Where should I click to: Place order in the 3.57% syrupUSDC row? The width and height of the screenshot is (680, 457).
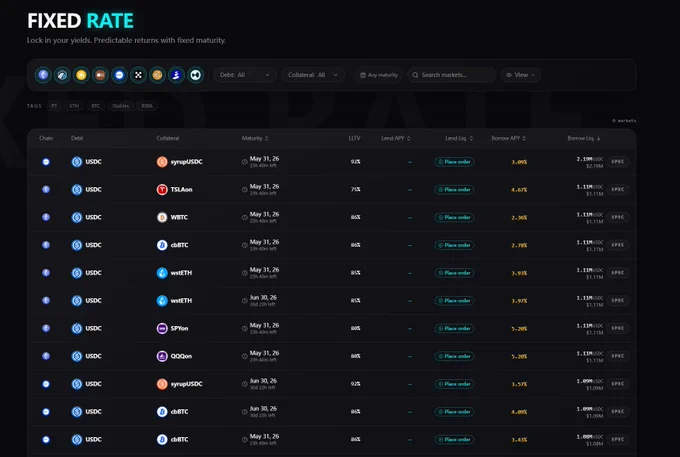click(x=454, y=384)
